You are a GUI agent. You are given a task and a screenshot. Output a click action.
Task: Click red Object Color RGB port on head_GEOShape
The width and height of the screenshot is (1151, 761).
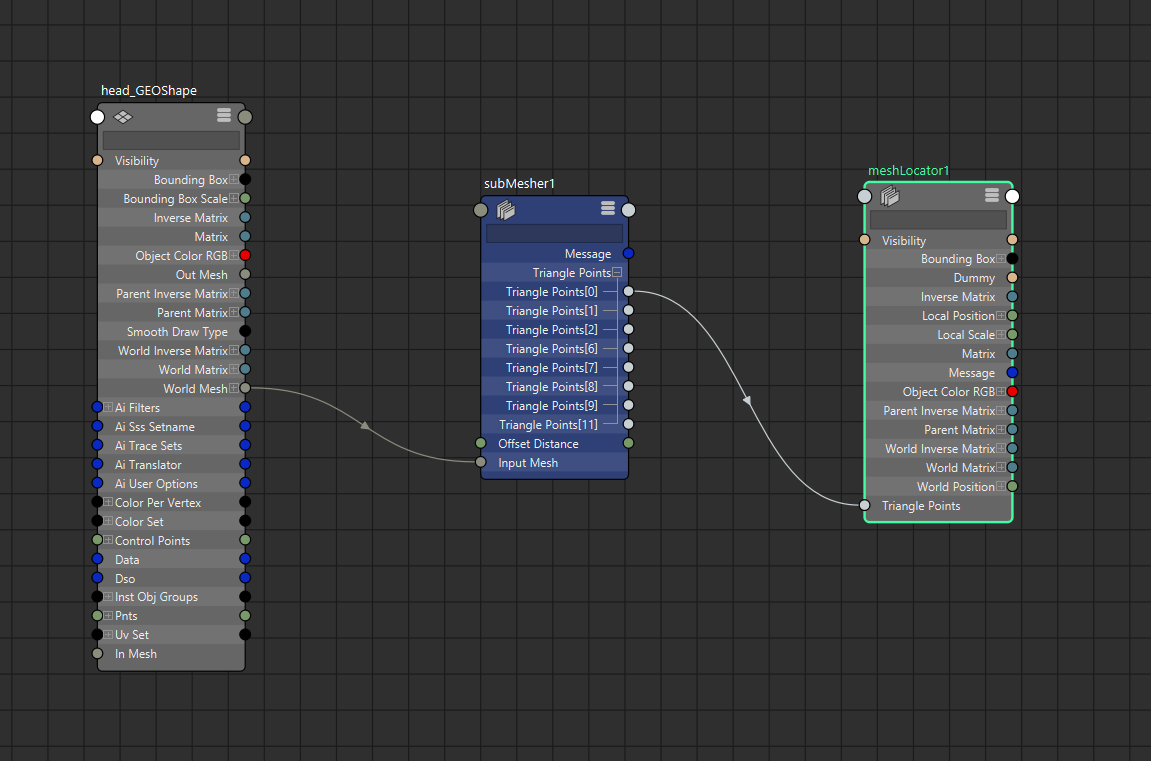click(x=245, y=255)
